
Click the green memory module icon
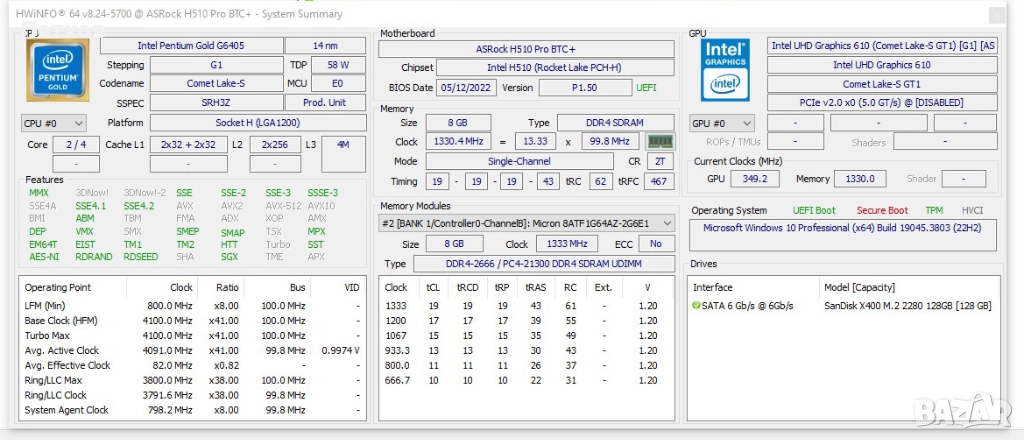tap(660, 142)
